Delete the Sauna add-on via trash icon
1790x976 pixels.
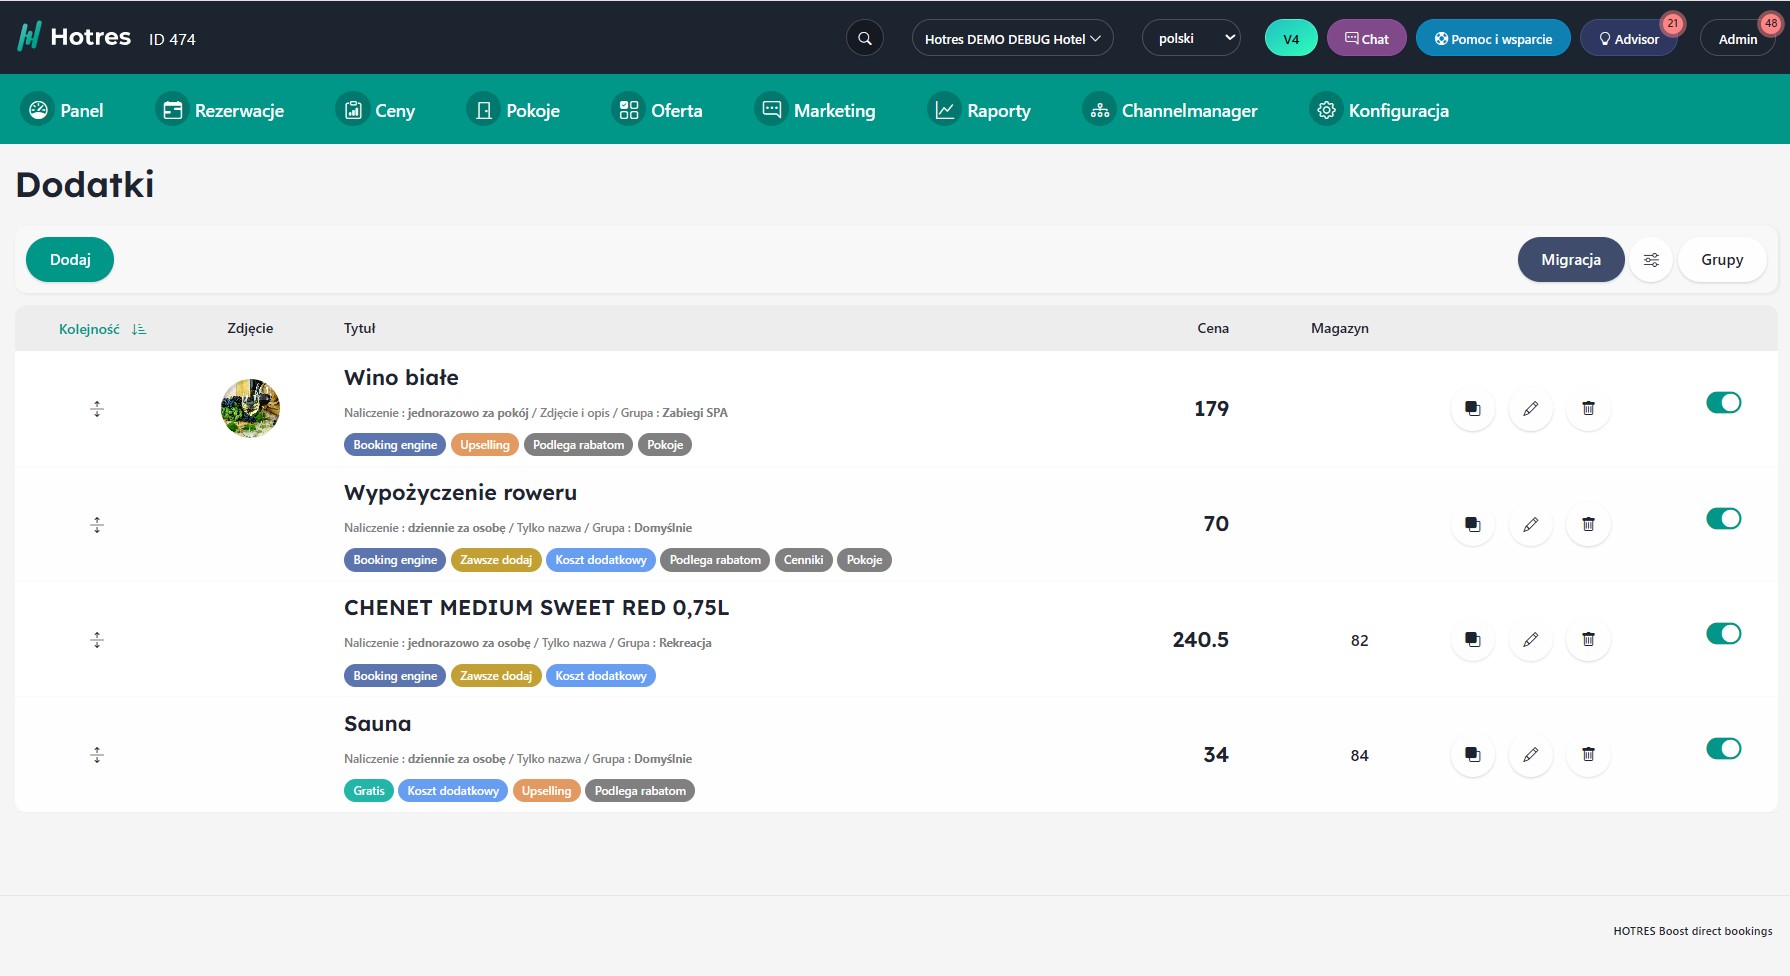pos(1588,755)
